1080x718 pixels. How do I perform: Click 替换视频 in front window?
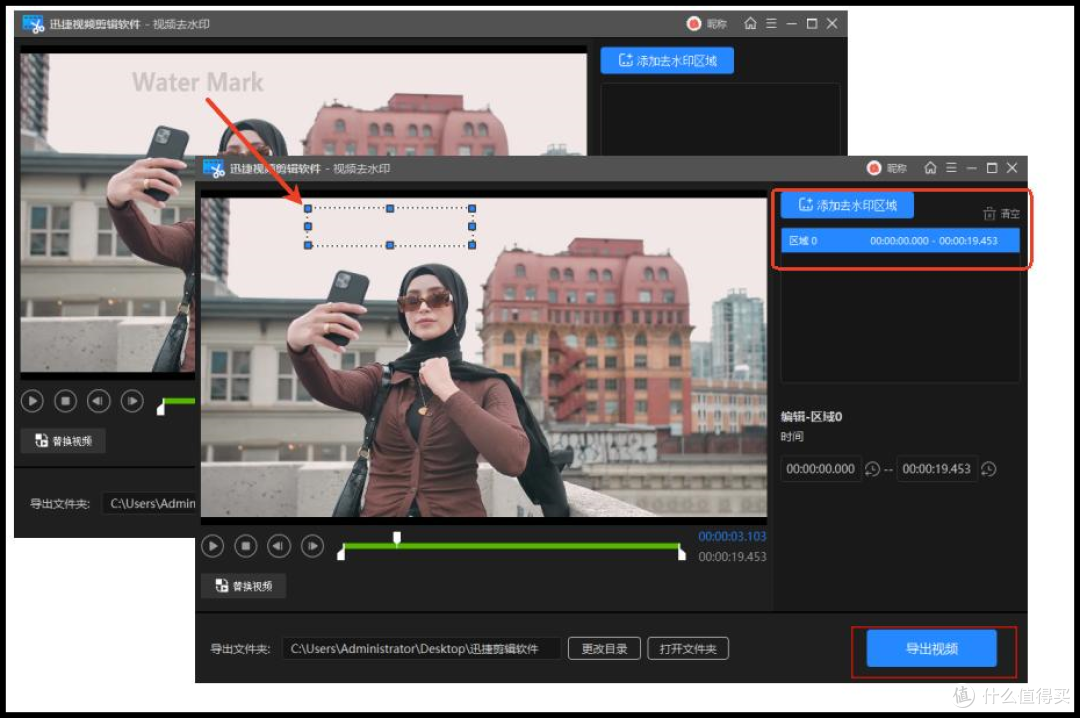click(244, 586)
